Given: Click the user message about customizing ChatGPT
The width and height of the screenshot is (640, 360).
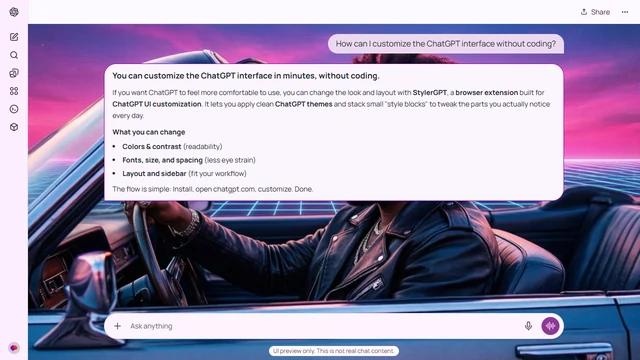Looking at the screenshot, I should [x=446, y=44].
